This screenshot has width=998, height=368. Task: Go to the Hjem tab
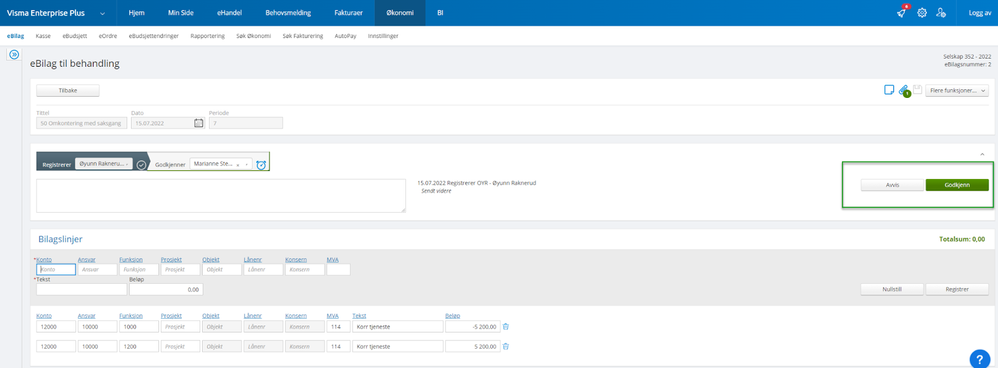(136, 13)
